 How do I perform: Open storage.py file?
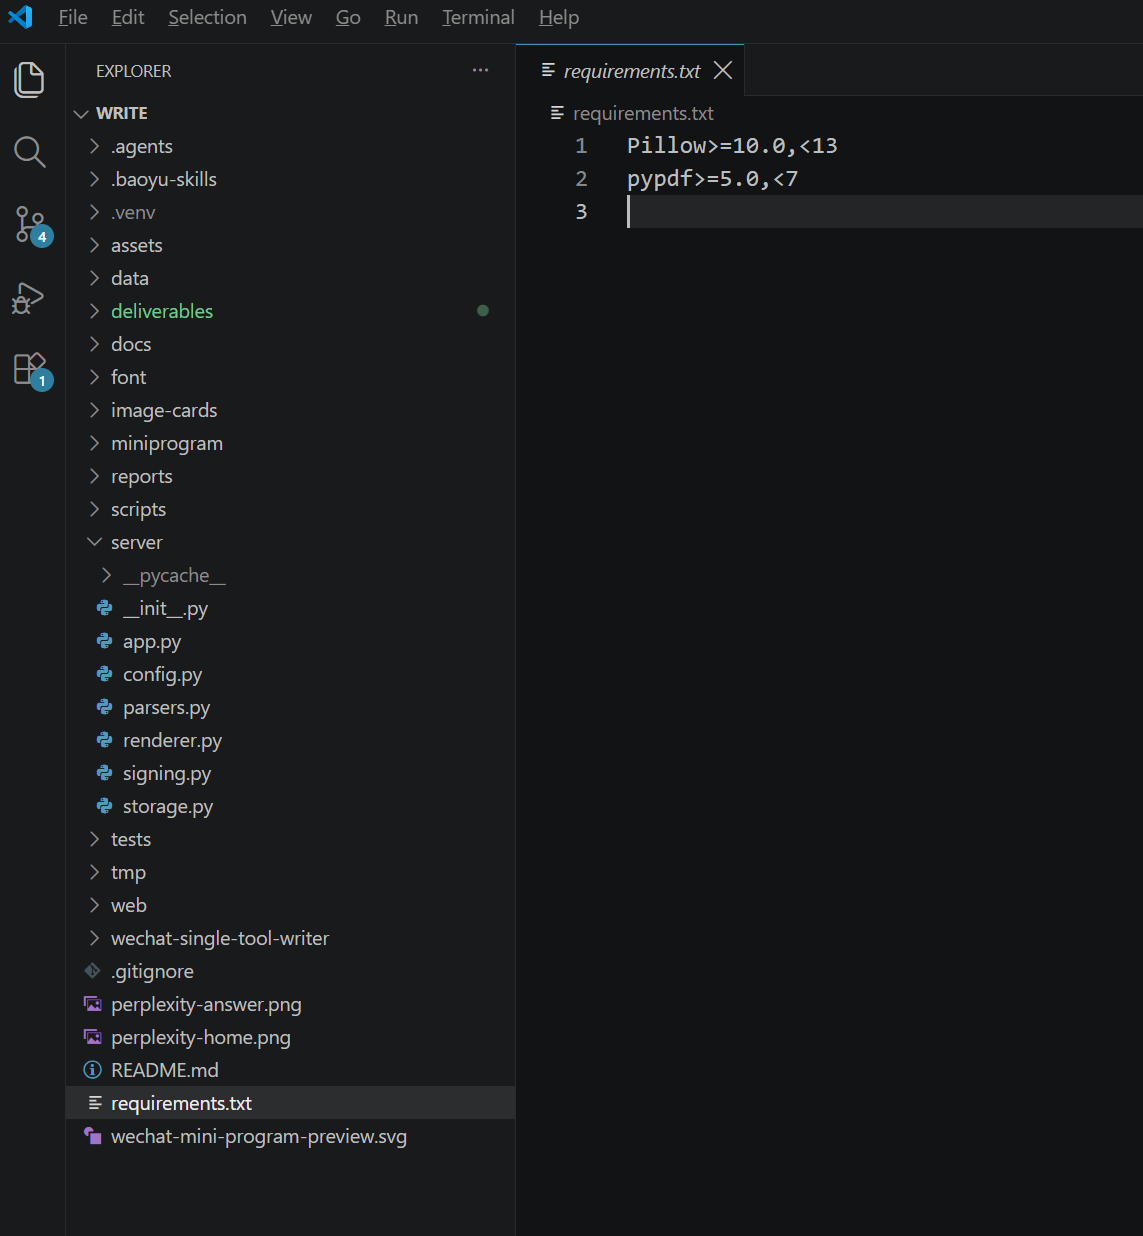point(290,806)
